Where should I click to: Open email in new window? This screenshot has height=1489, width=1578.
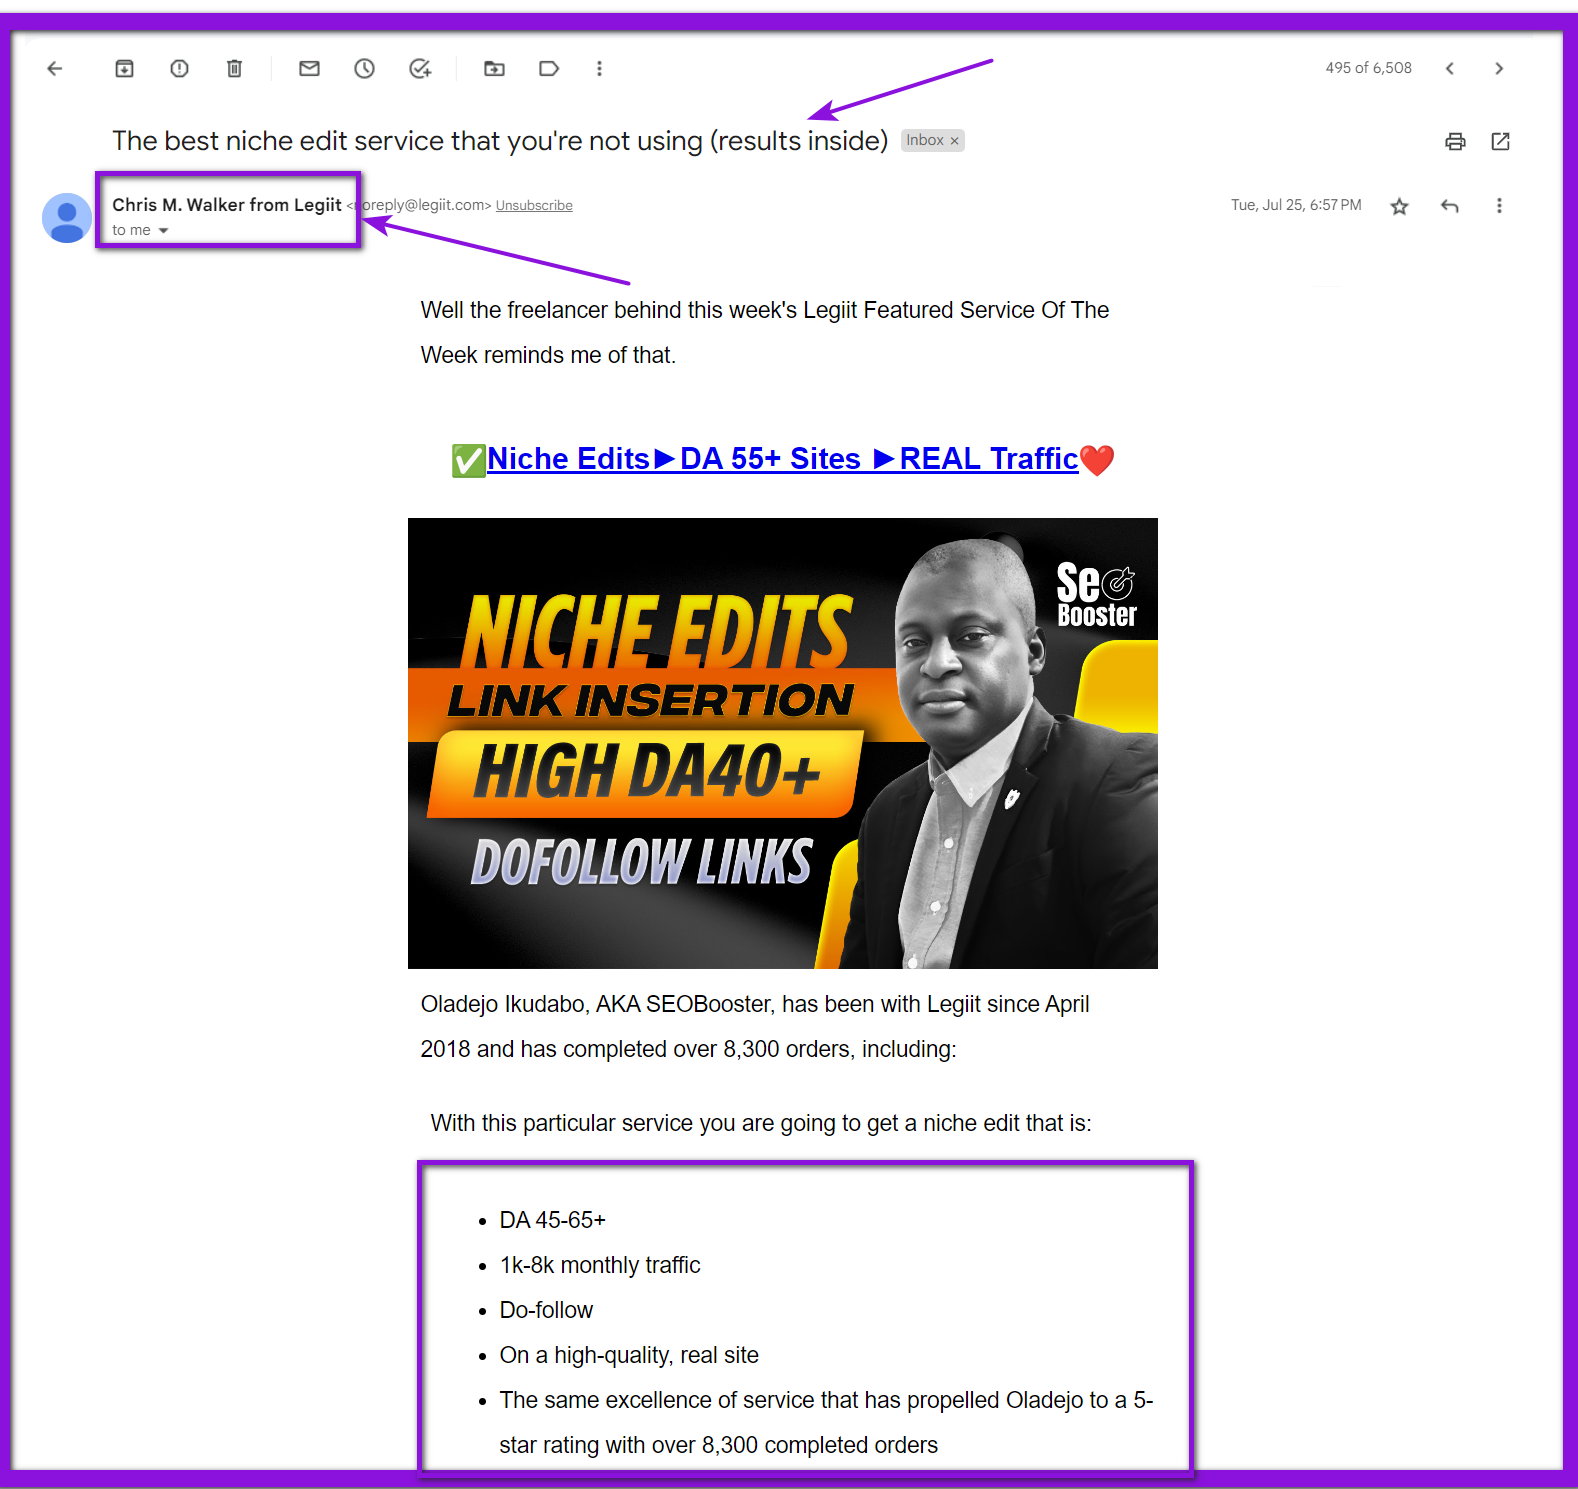click(x=1500, y=141)
